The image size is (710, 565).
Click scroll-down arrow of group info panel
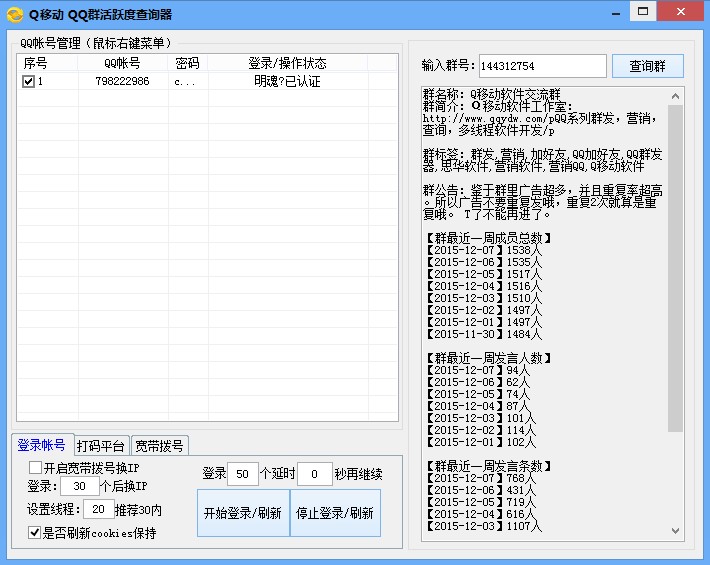(675, 531)
